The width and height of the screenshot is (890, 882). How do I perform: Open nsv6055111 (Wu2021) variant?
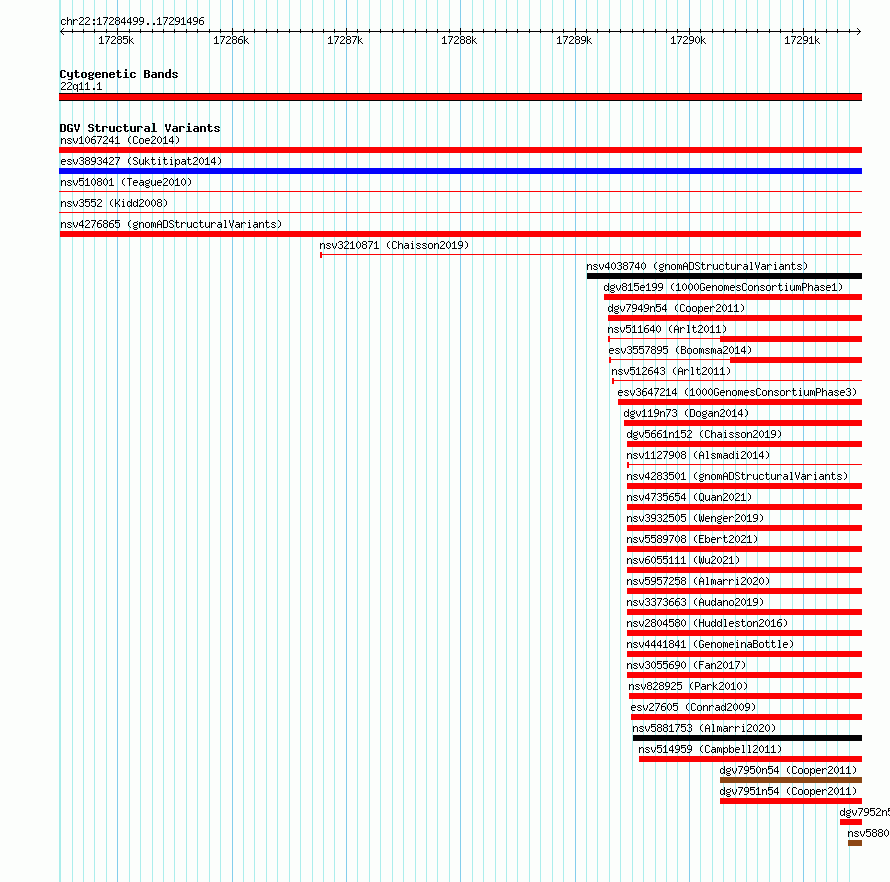pyautogui.click(x=683, y=560)
